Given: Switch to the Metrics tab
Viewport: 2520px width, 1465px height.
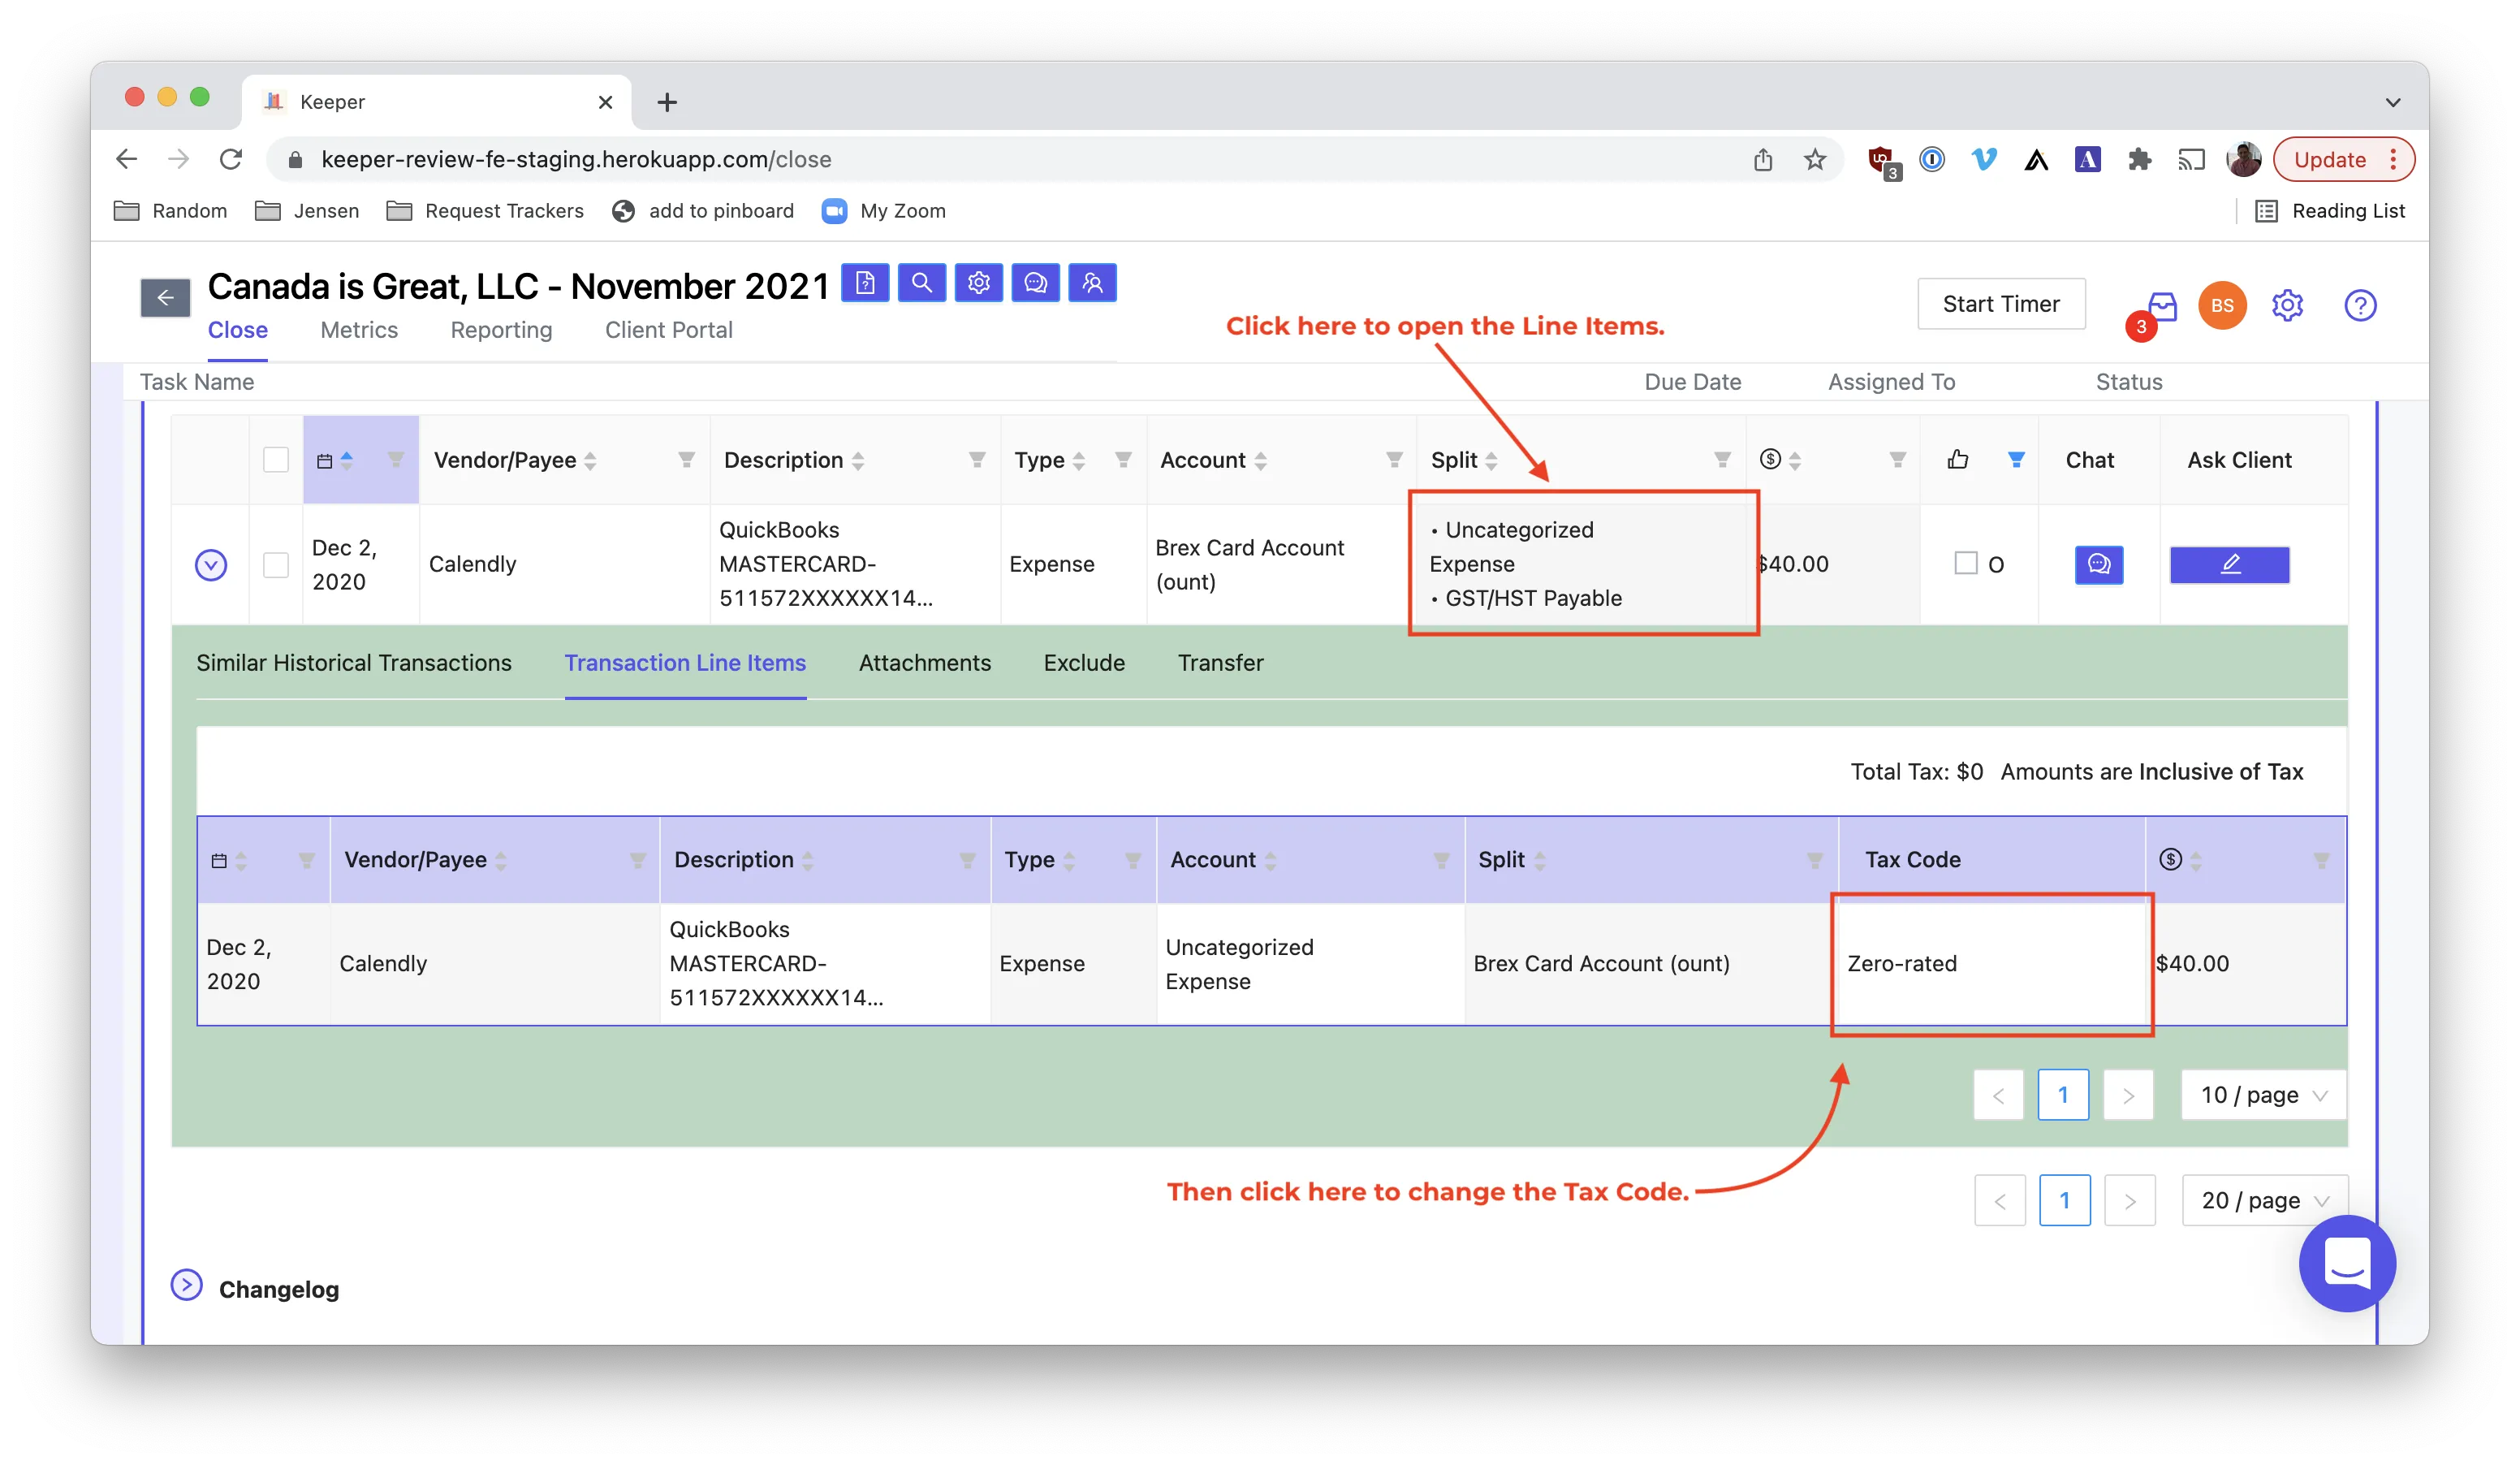Looking at the screenshot, I should [359, 330].
